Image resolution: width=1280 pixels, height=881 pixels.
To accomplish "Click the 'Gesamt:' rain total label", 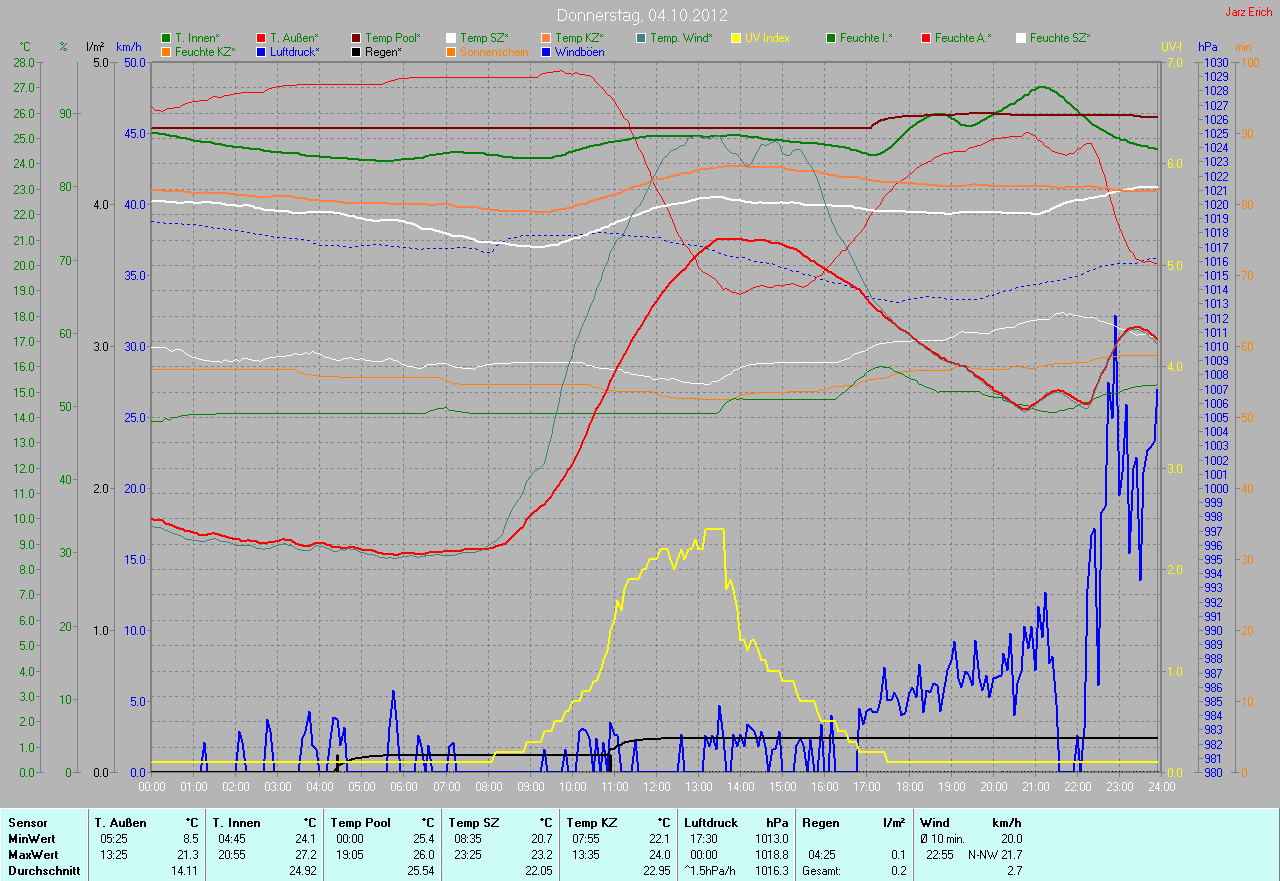I will [x=821, y=871].
